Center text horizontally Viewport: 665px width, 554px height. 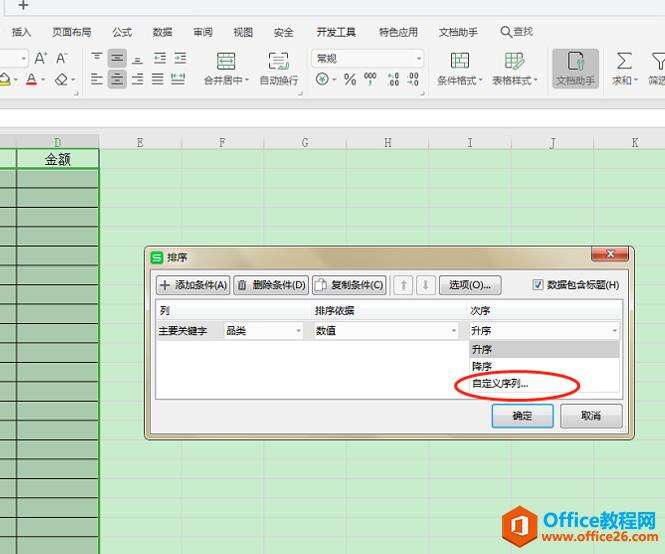pos(117,79)
